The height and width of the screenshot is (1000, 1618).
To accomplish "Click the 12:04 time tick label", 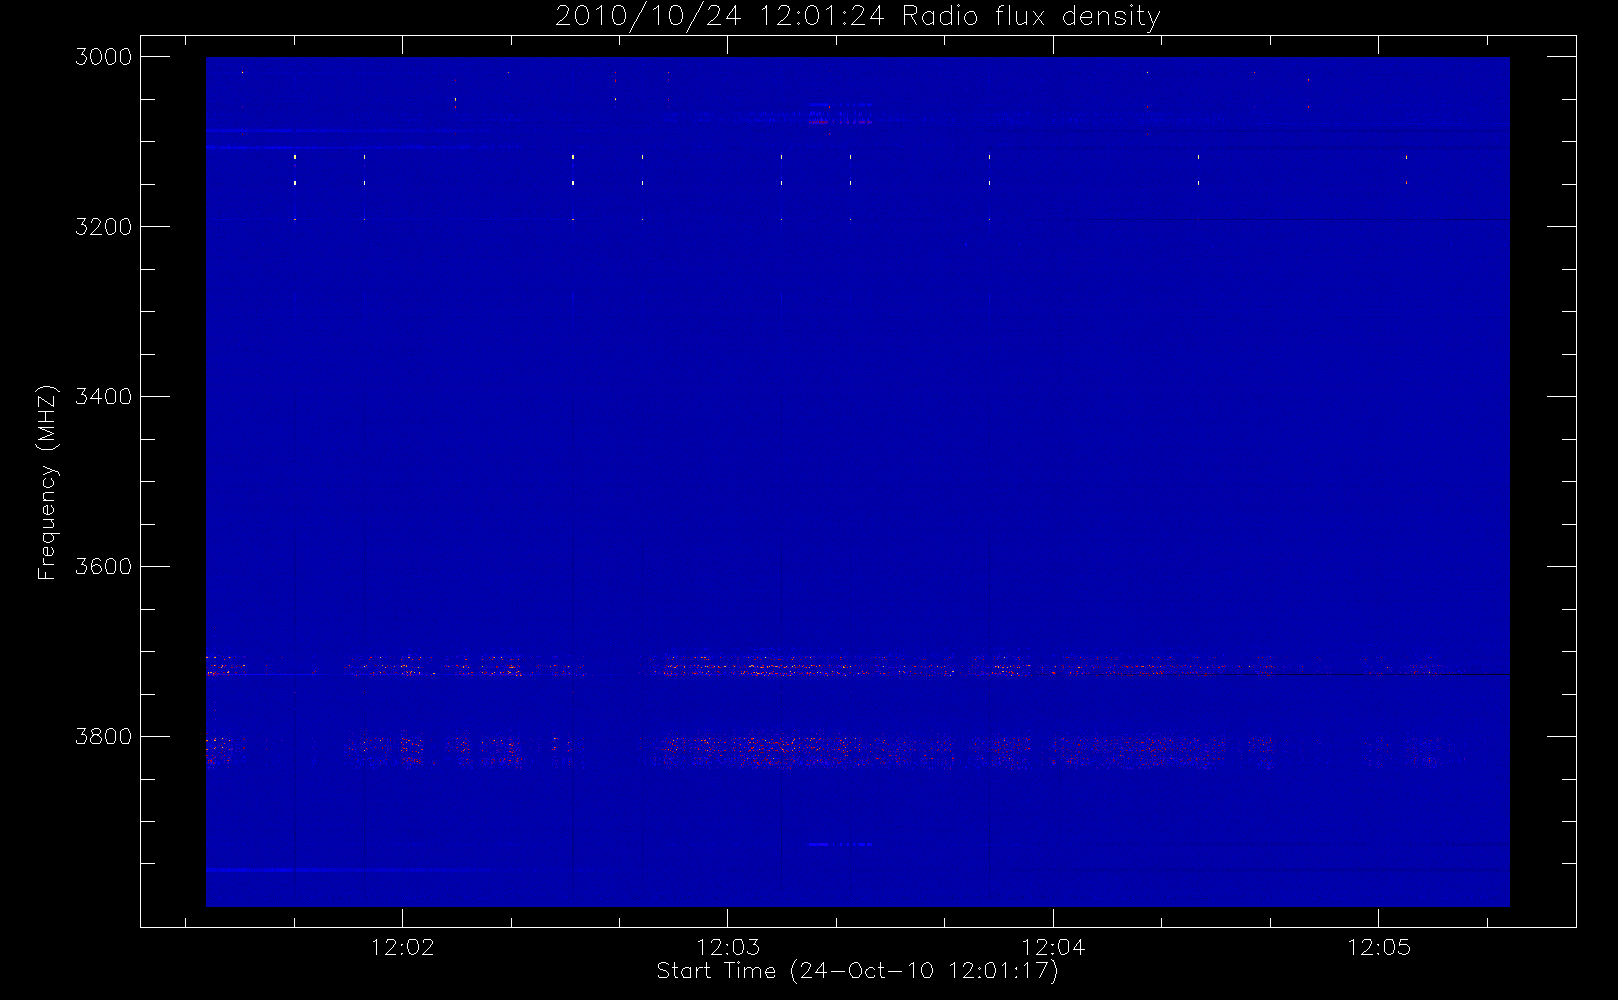I will [1053, 948].
